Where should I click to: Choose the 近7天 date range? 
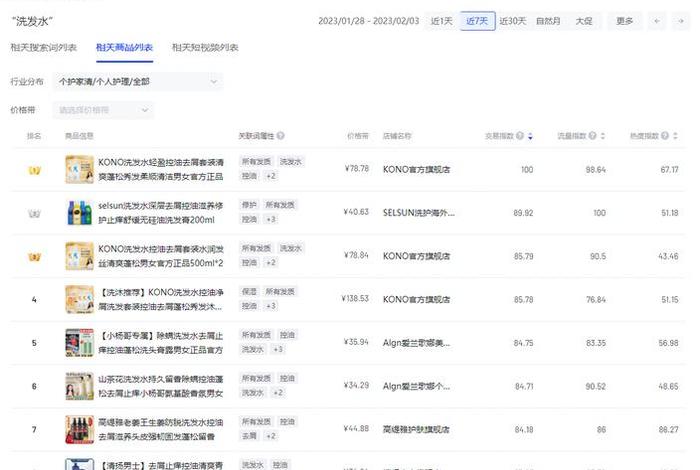pos(477,21)
